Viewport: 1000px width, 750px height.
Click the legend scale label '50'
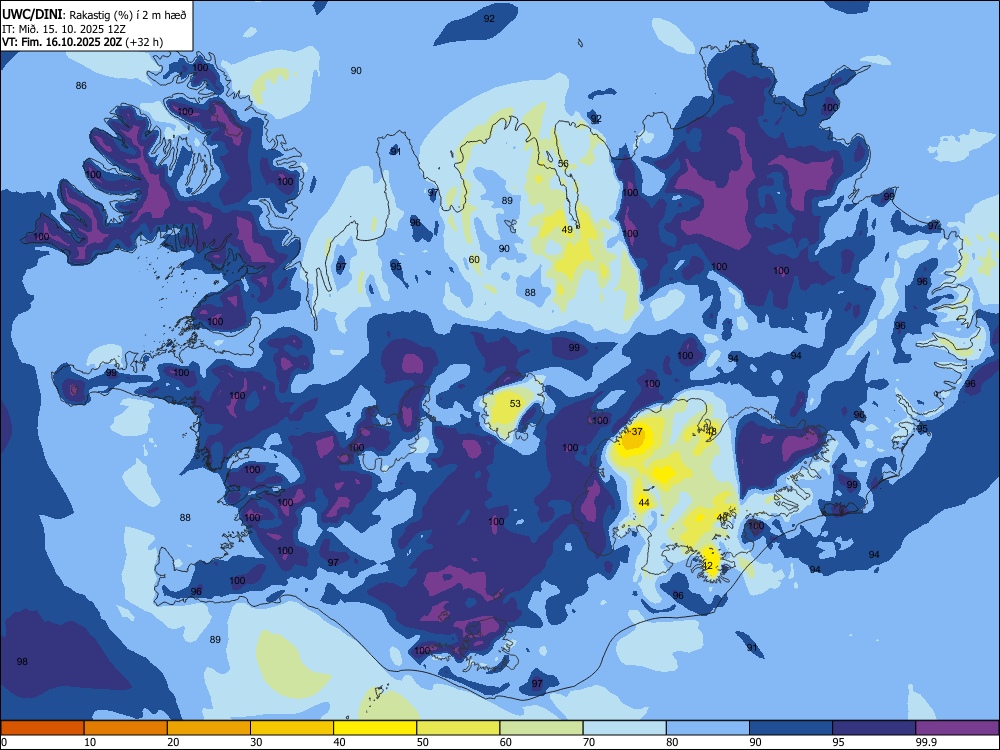(422, 742)
